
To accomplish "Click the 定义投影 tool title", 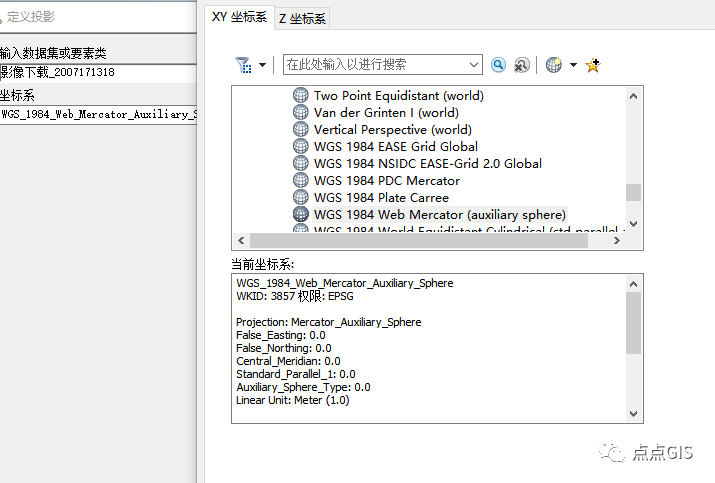I will click(31, 17).
